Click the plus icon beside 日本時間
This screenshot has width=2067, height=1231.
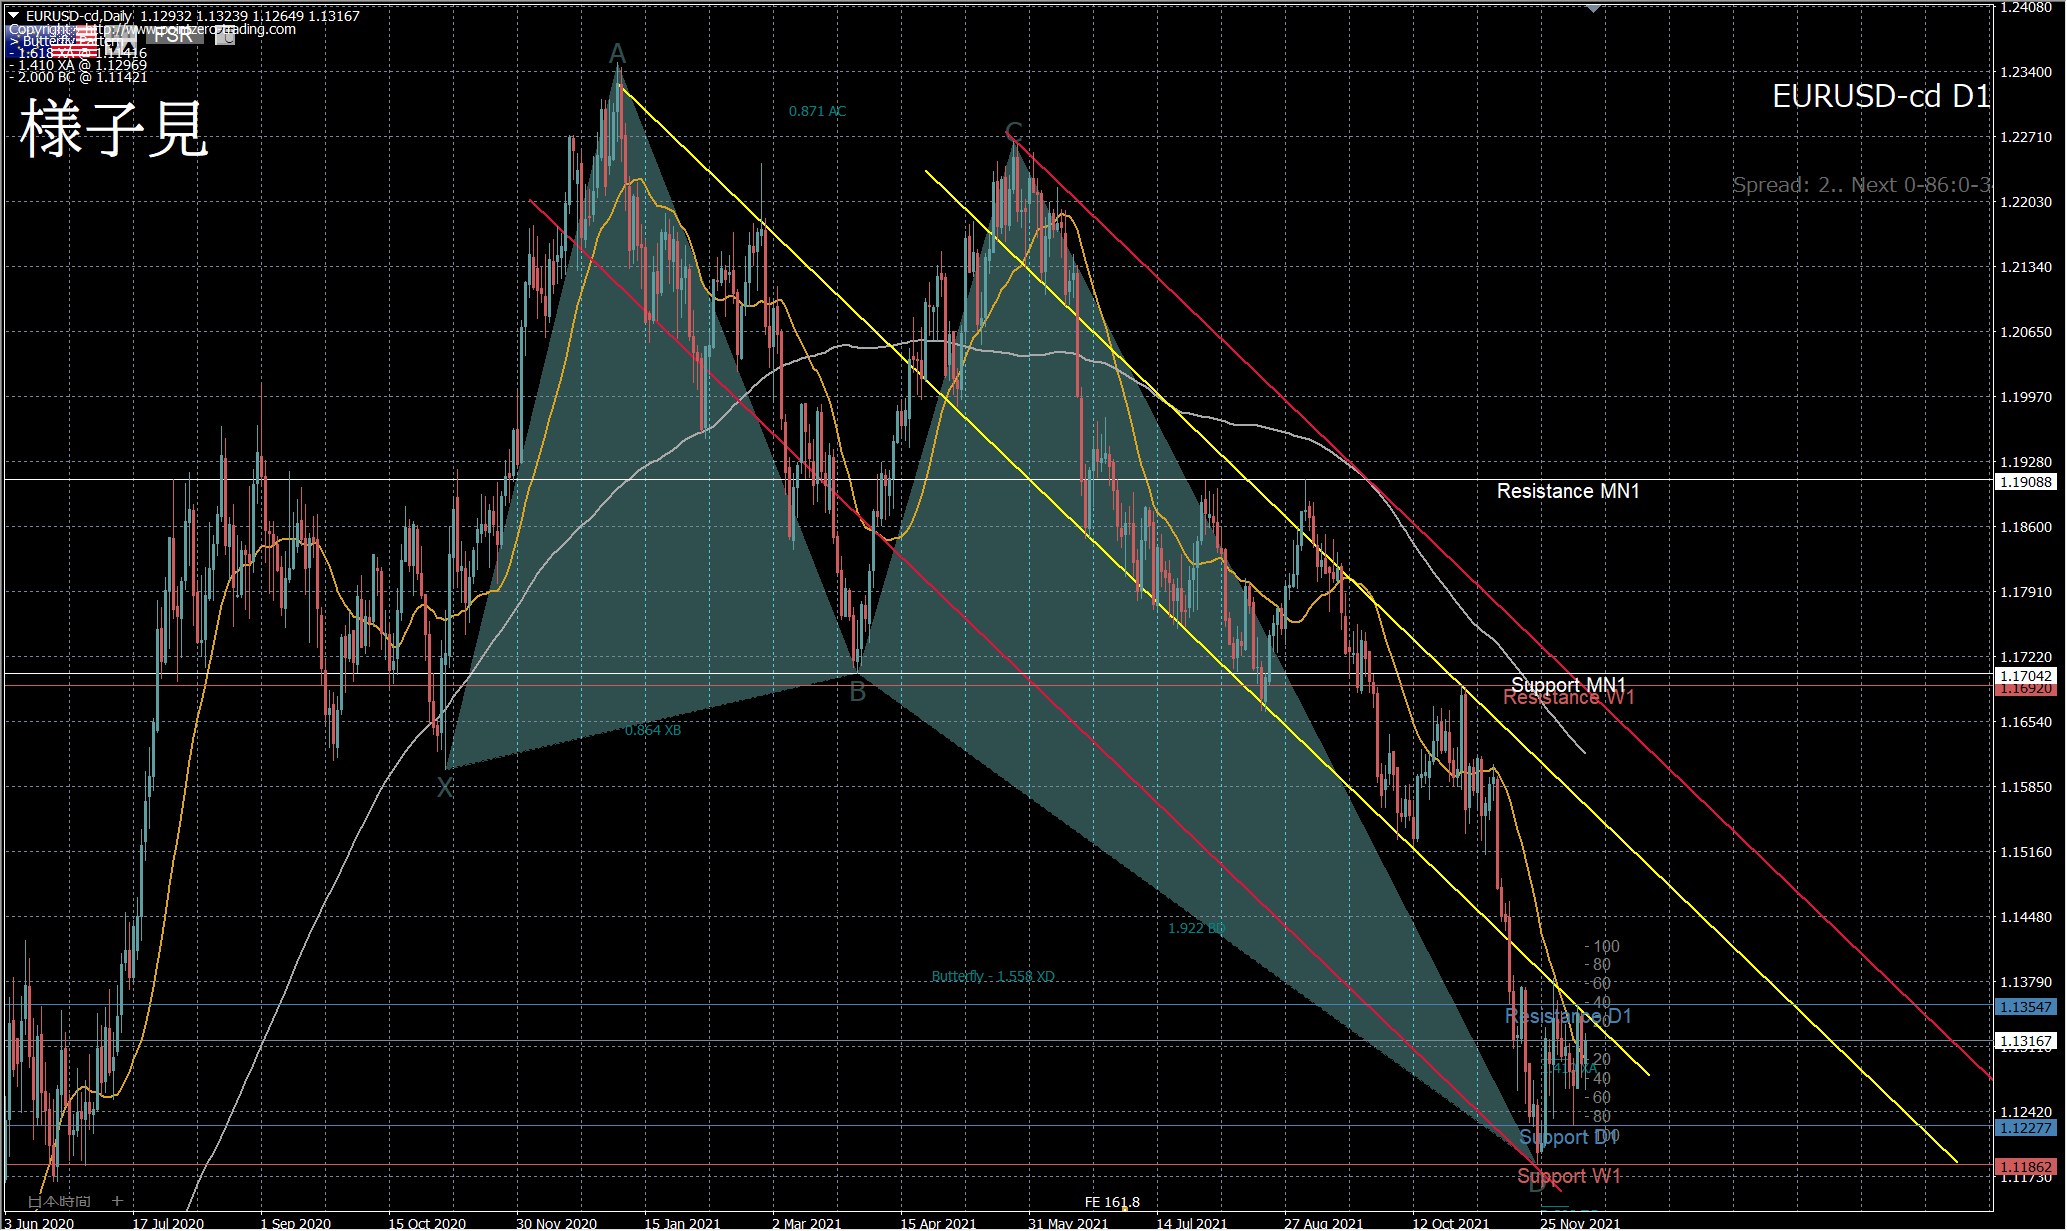point(117,1200)
